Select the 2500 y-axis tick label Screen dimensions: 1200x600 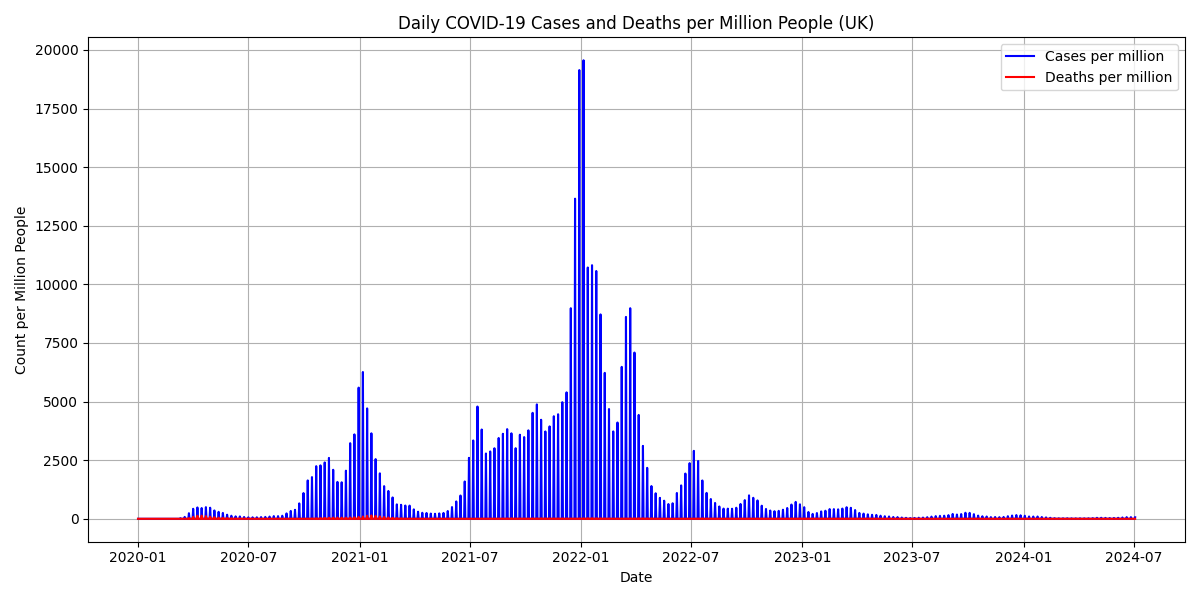tap(62, 461)
